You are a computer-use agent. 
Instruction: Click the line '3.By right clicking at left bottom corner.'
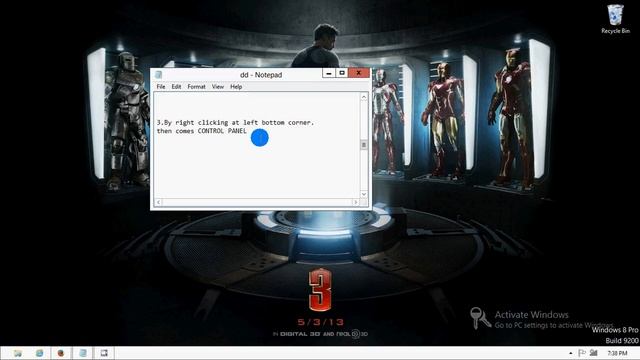[x=235, y=122]
